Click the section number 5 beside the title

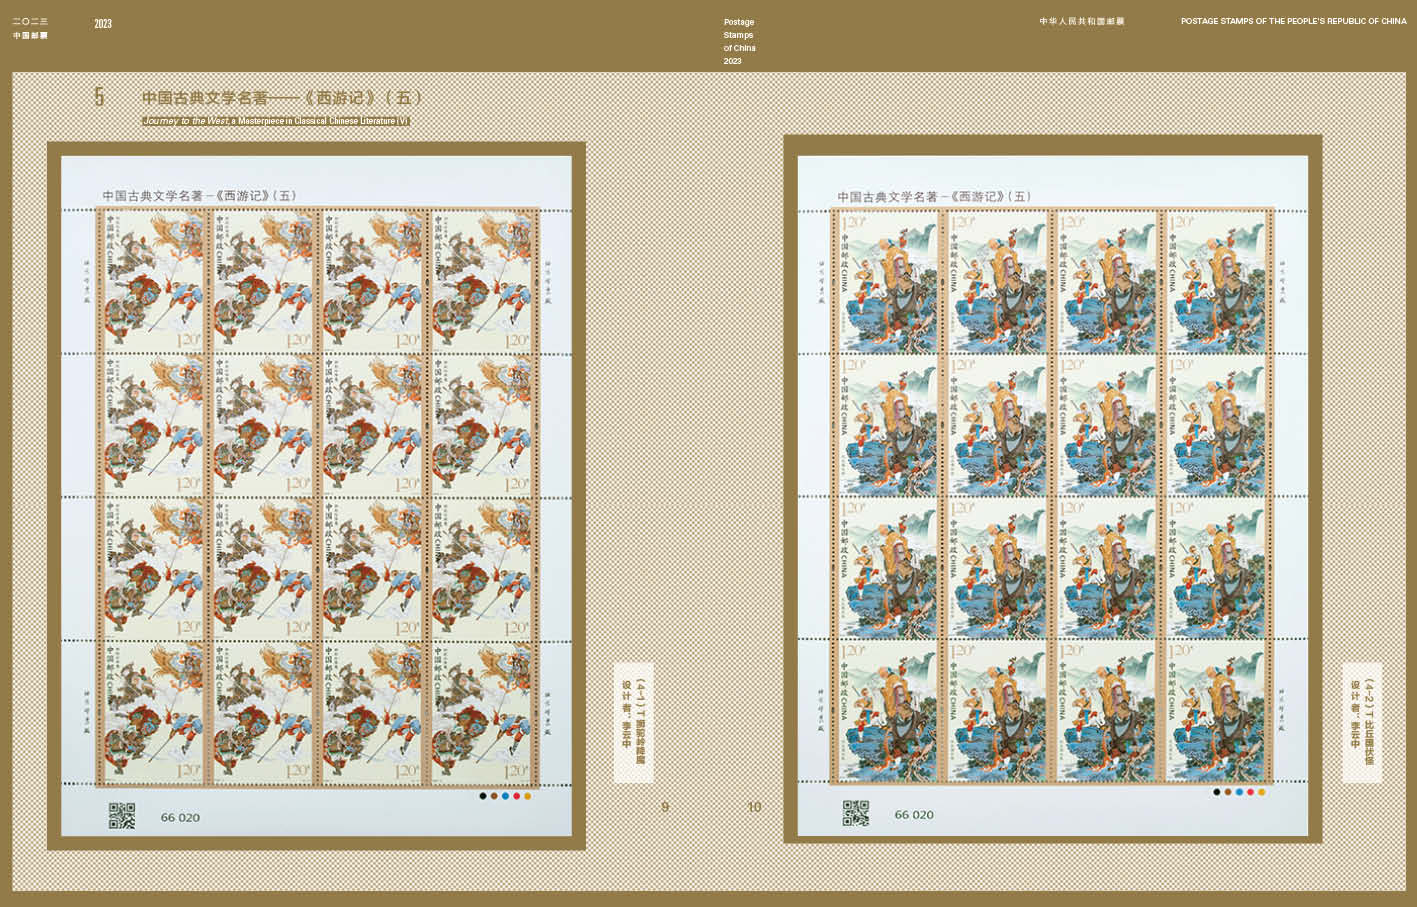99,97
